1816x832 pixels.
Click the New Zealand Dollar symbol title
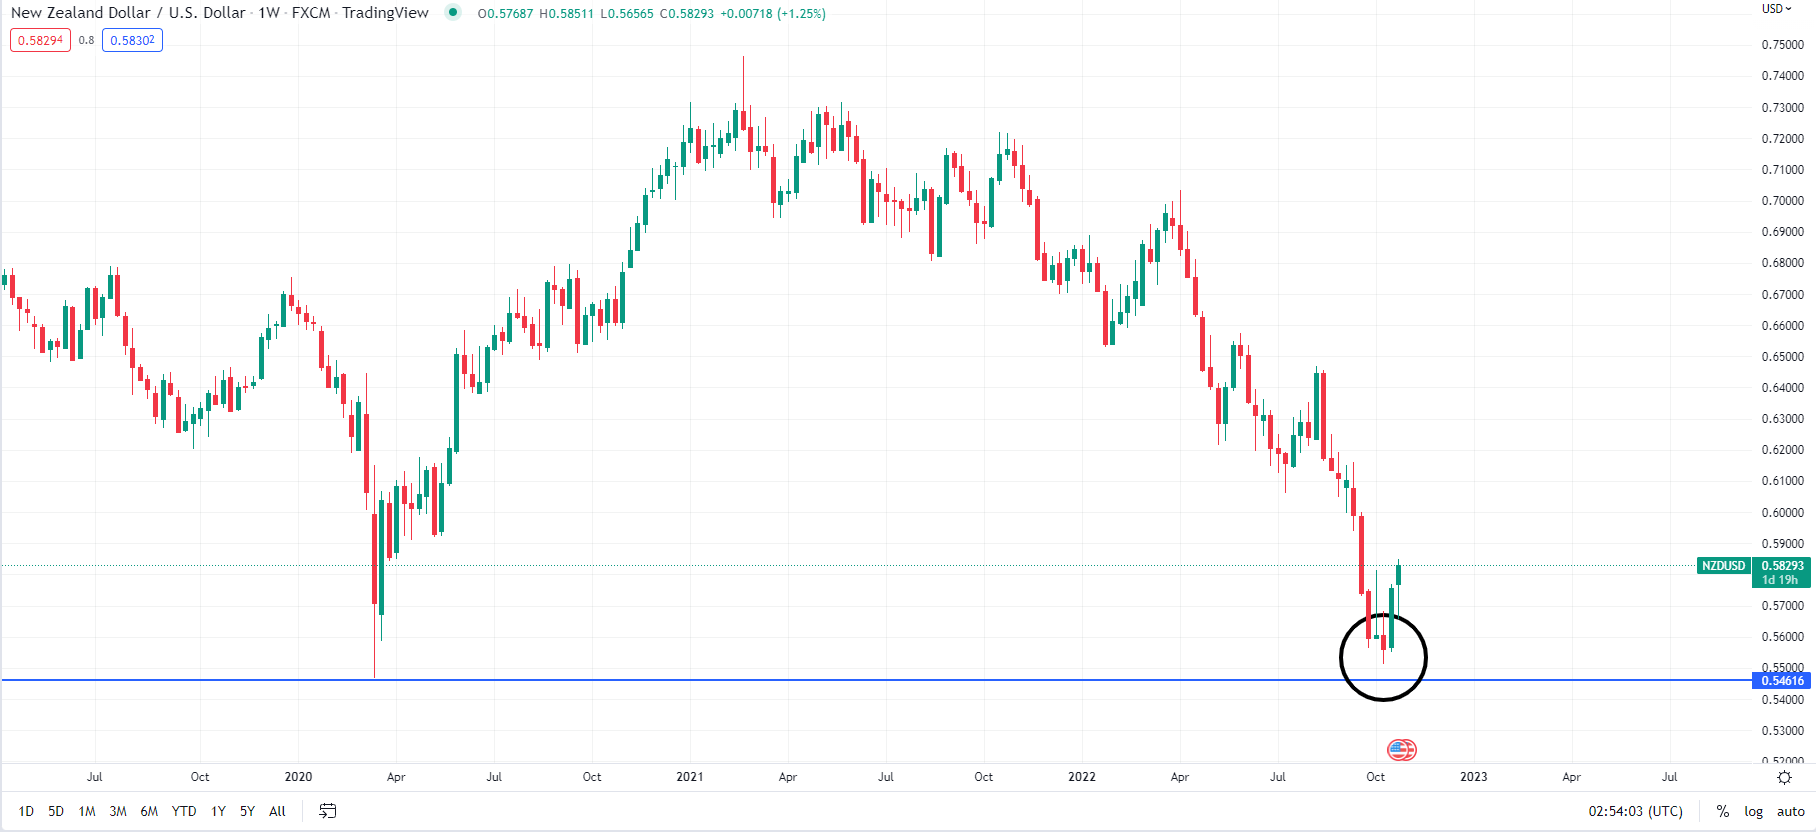pyautogui.click(x=128, y=13)
